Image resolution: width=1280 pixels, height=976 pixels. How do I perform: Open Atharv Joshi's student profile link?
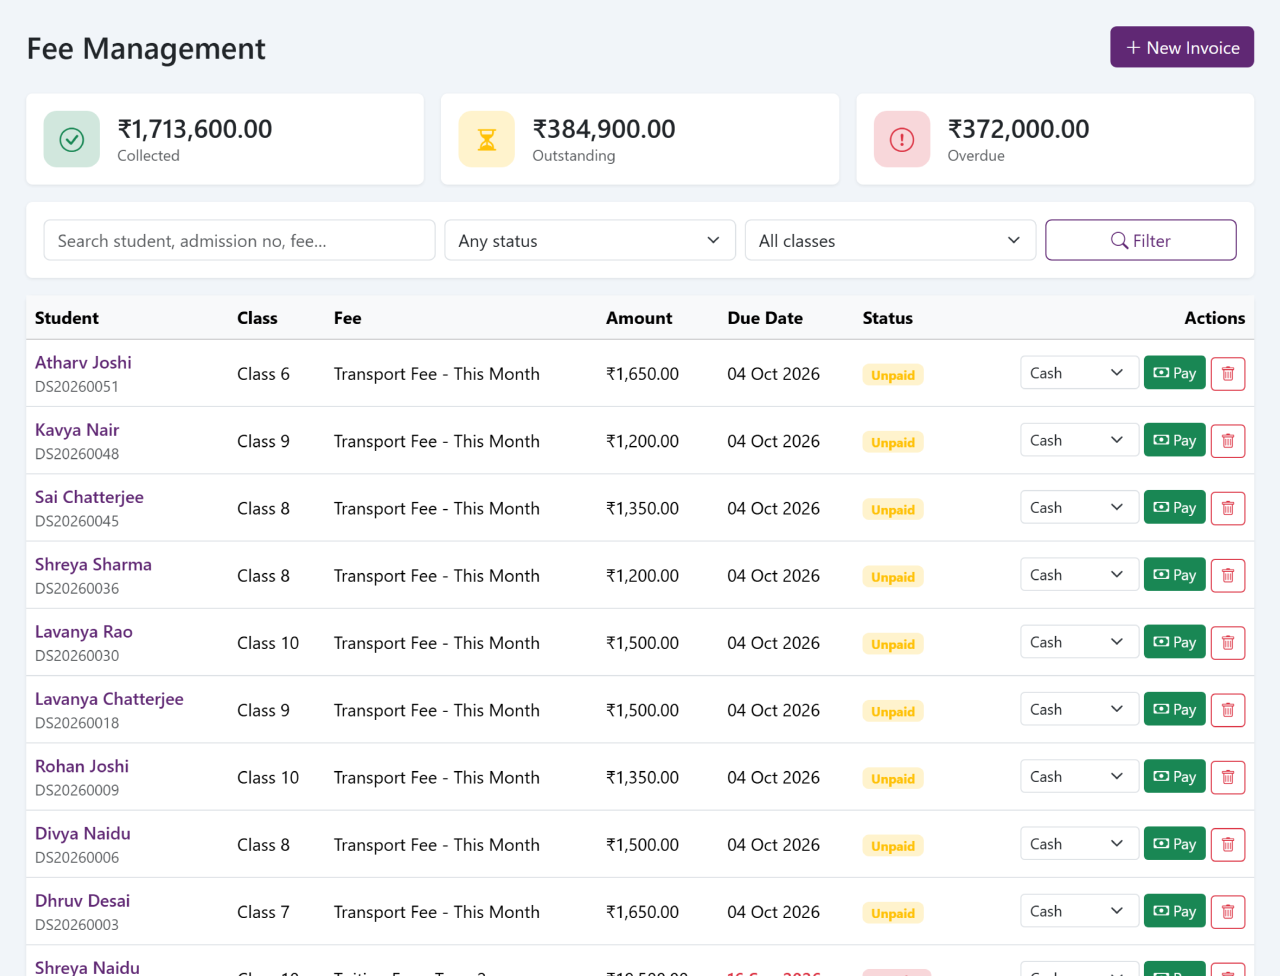(x=83, y=362)
